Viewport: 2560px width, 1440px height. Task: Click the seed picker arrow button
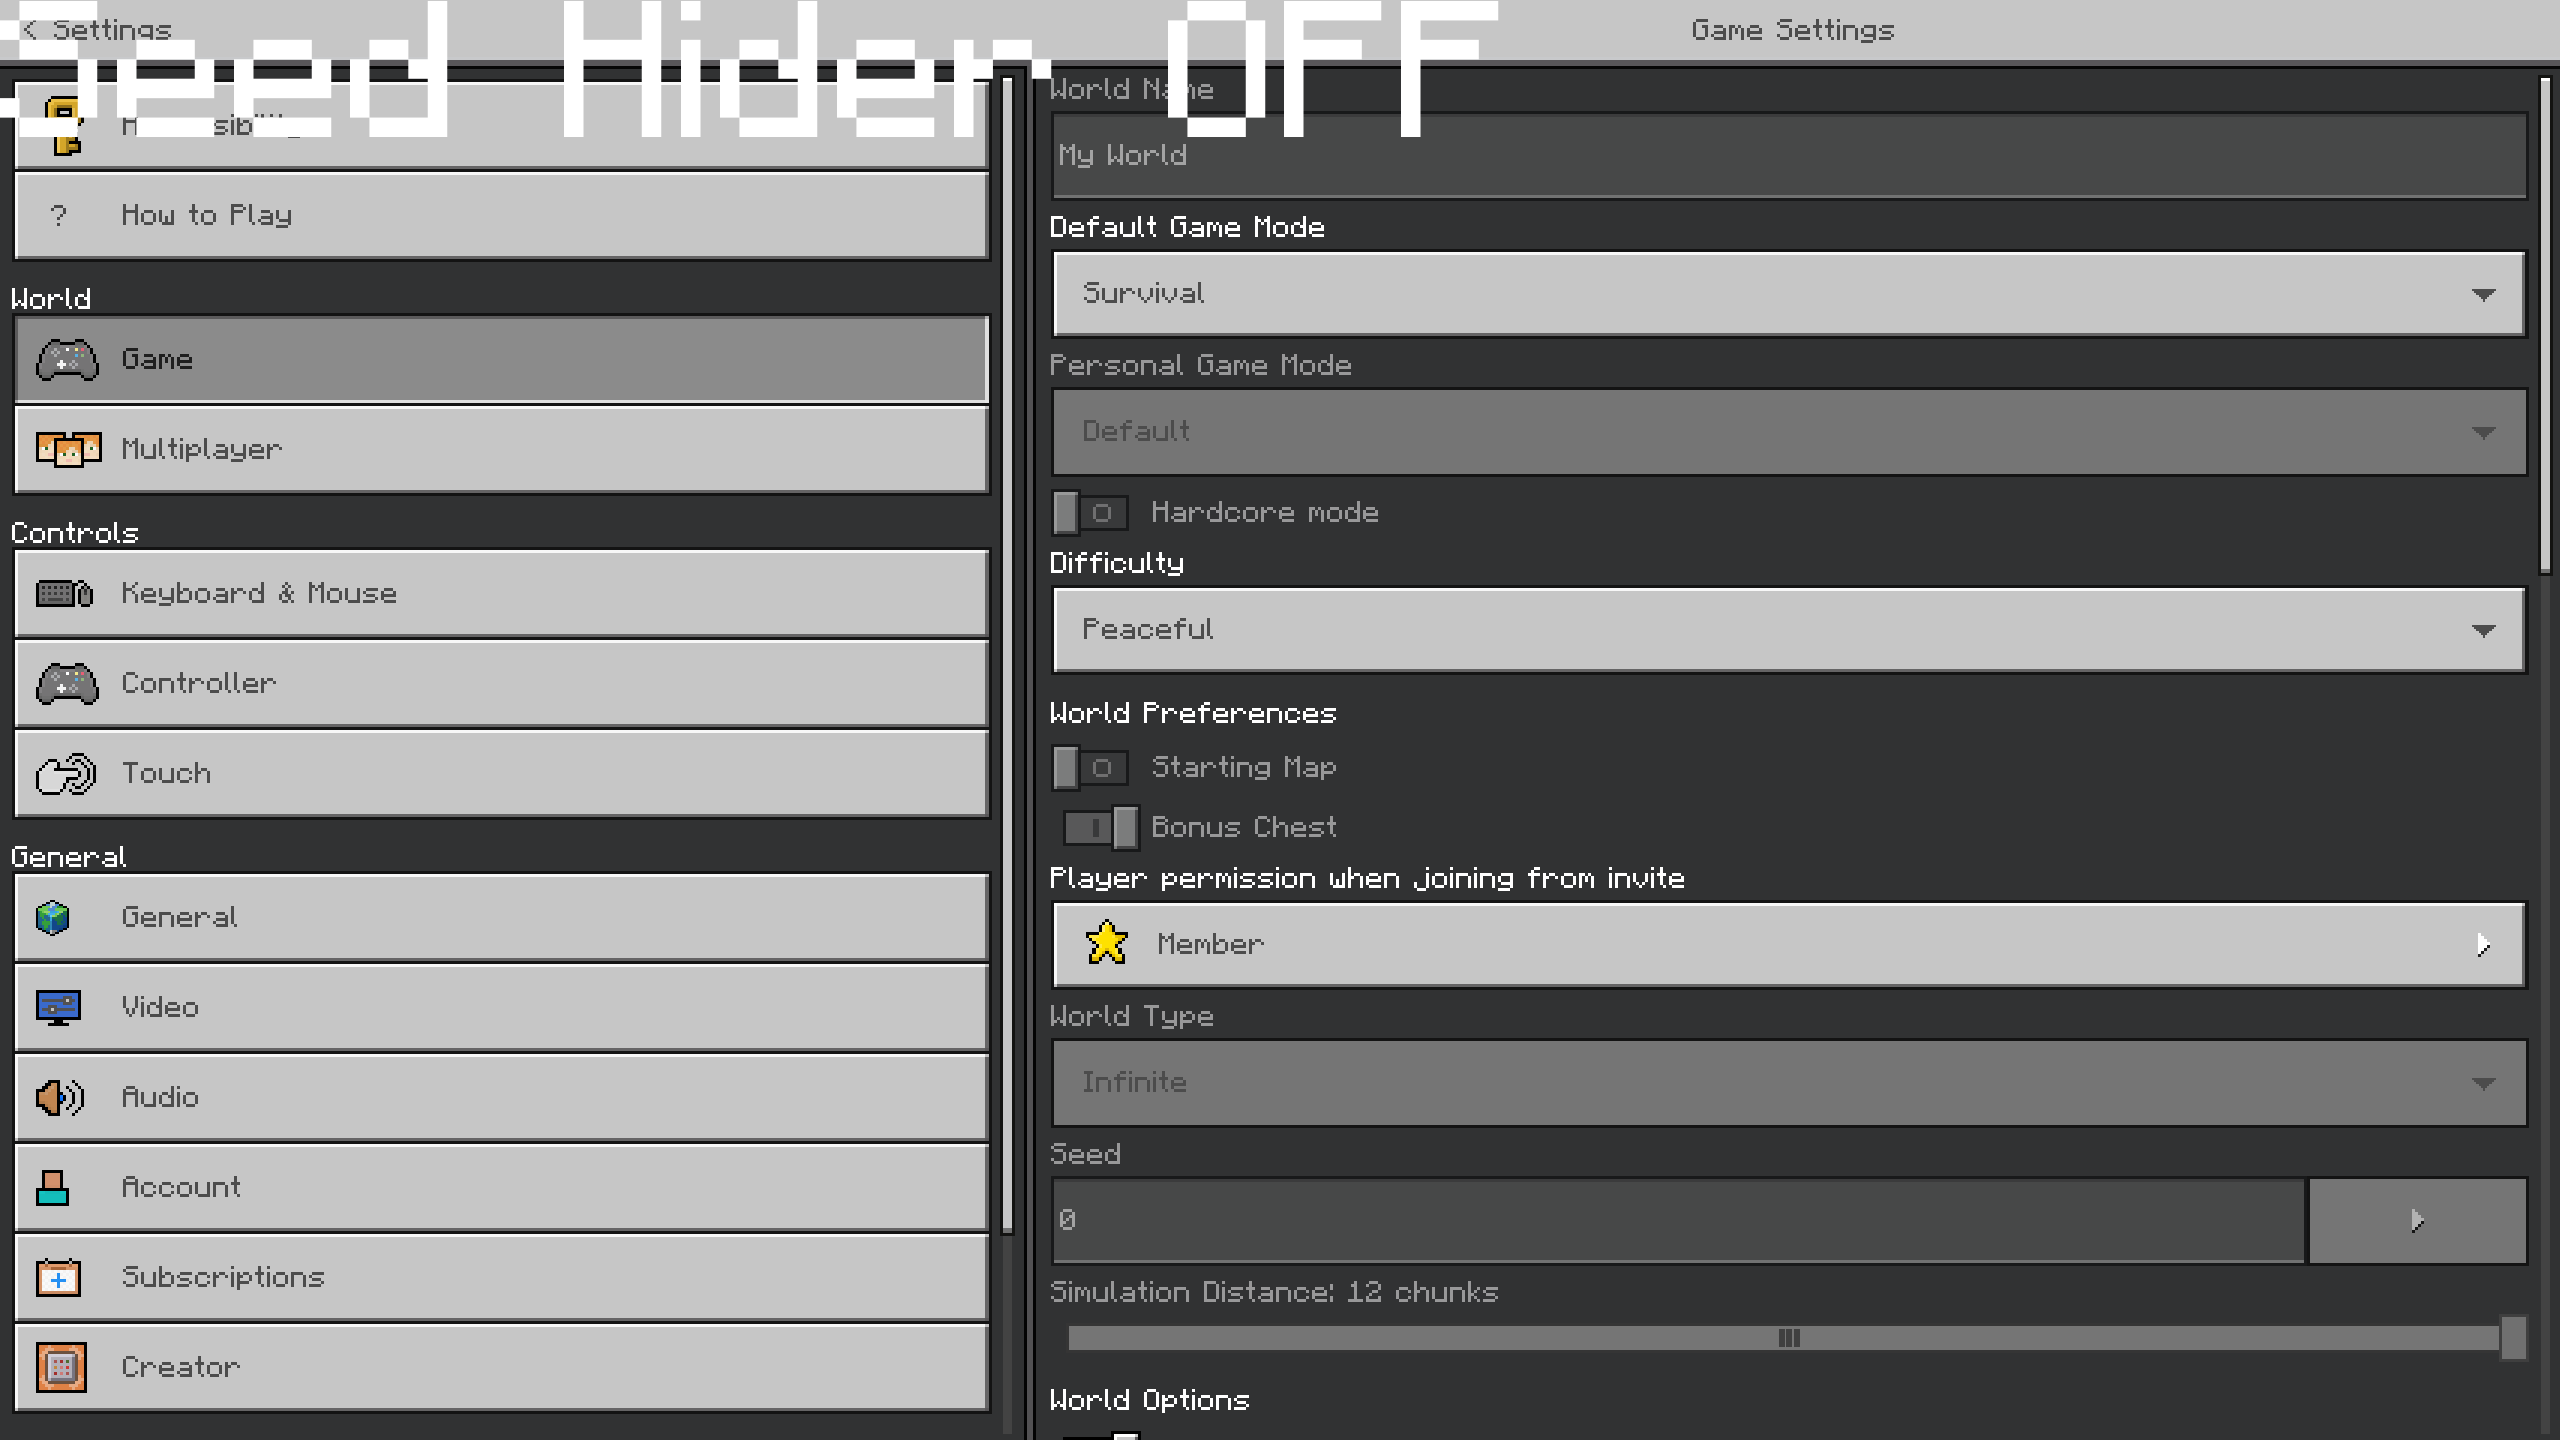pos(2416,1221)
